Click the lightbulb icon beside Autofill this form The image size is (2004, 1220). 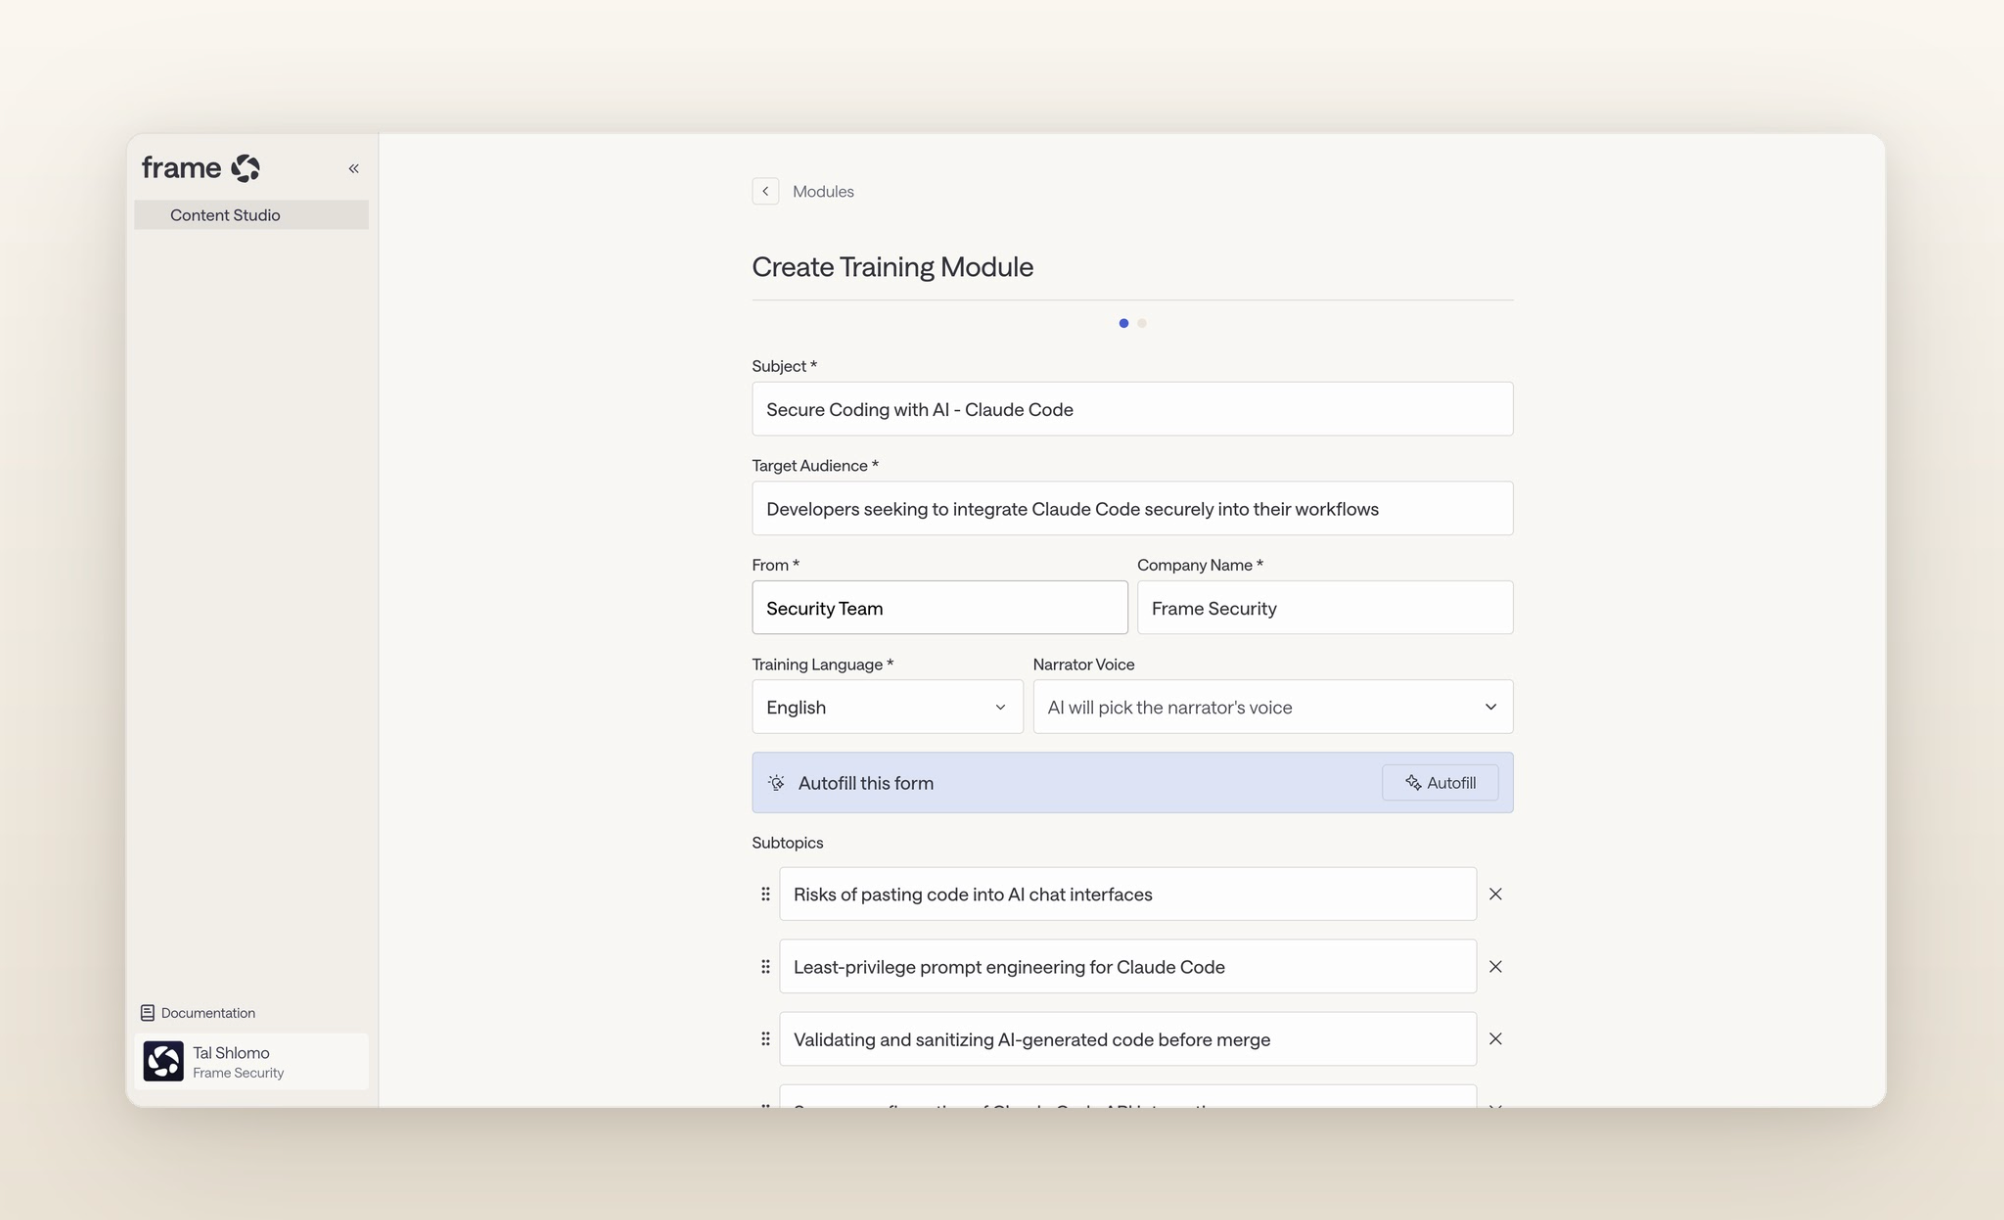(x=776, y=783)
